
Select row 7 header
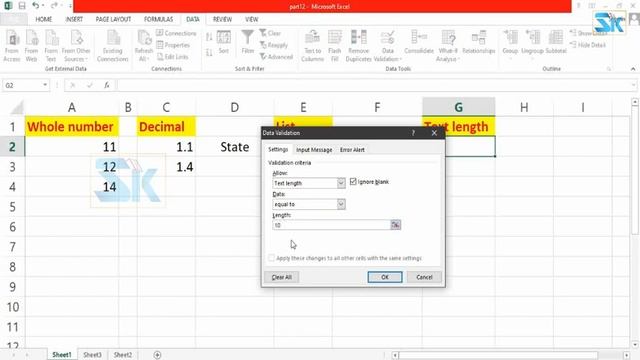point(13,247)
